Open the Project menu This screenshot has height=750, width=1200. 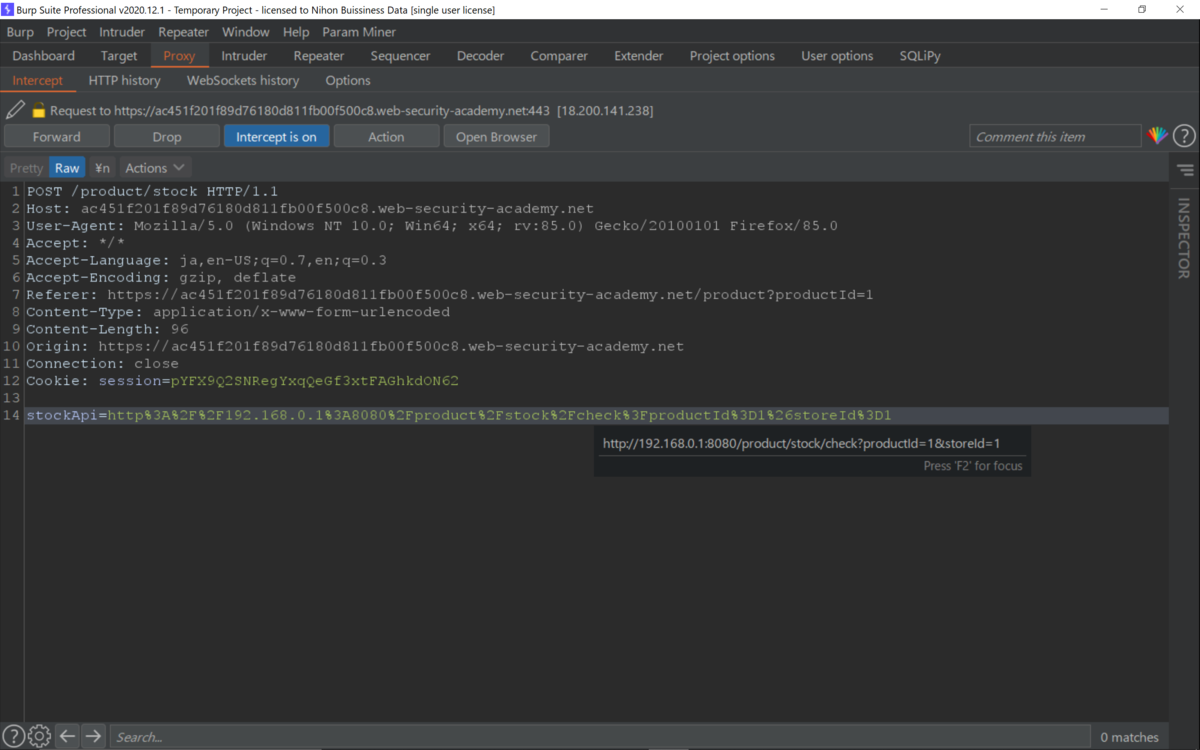(x=66, y=32)
